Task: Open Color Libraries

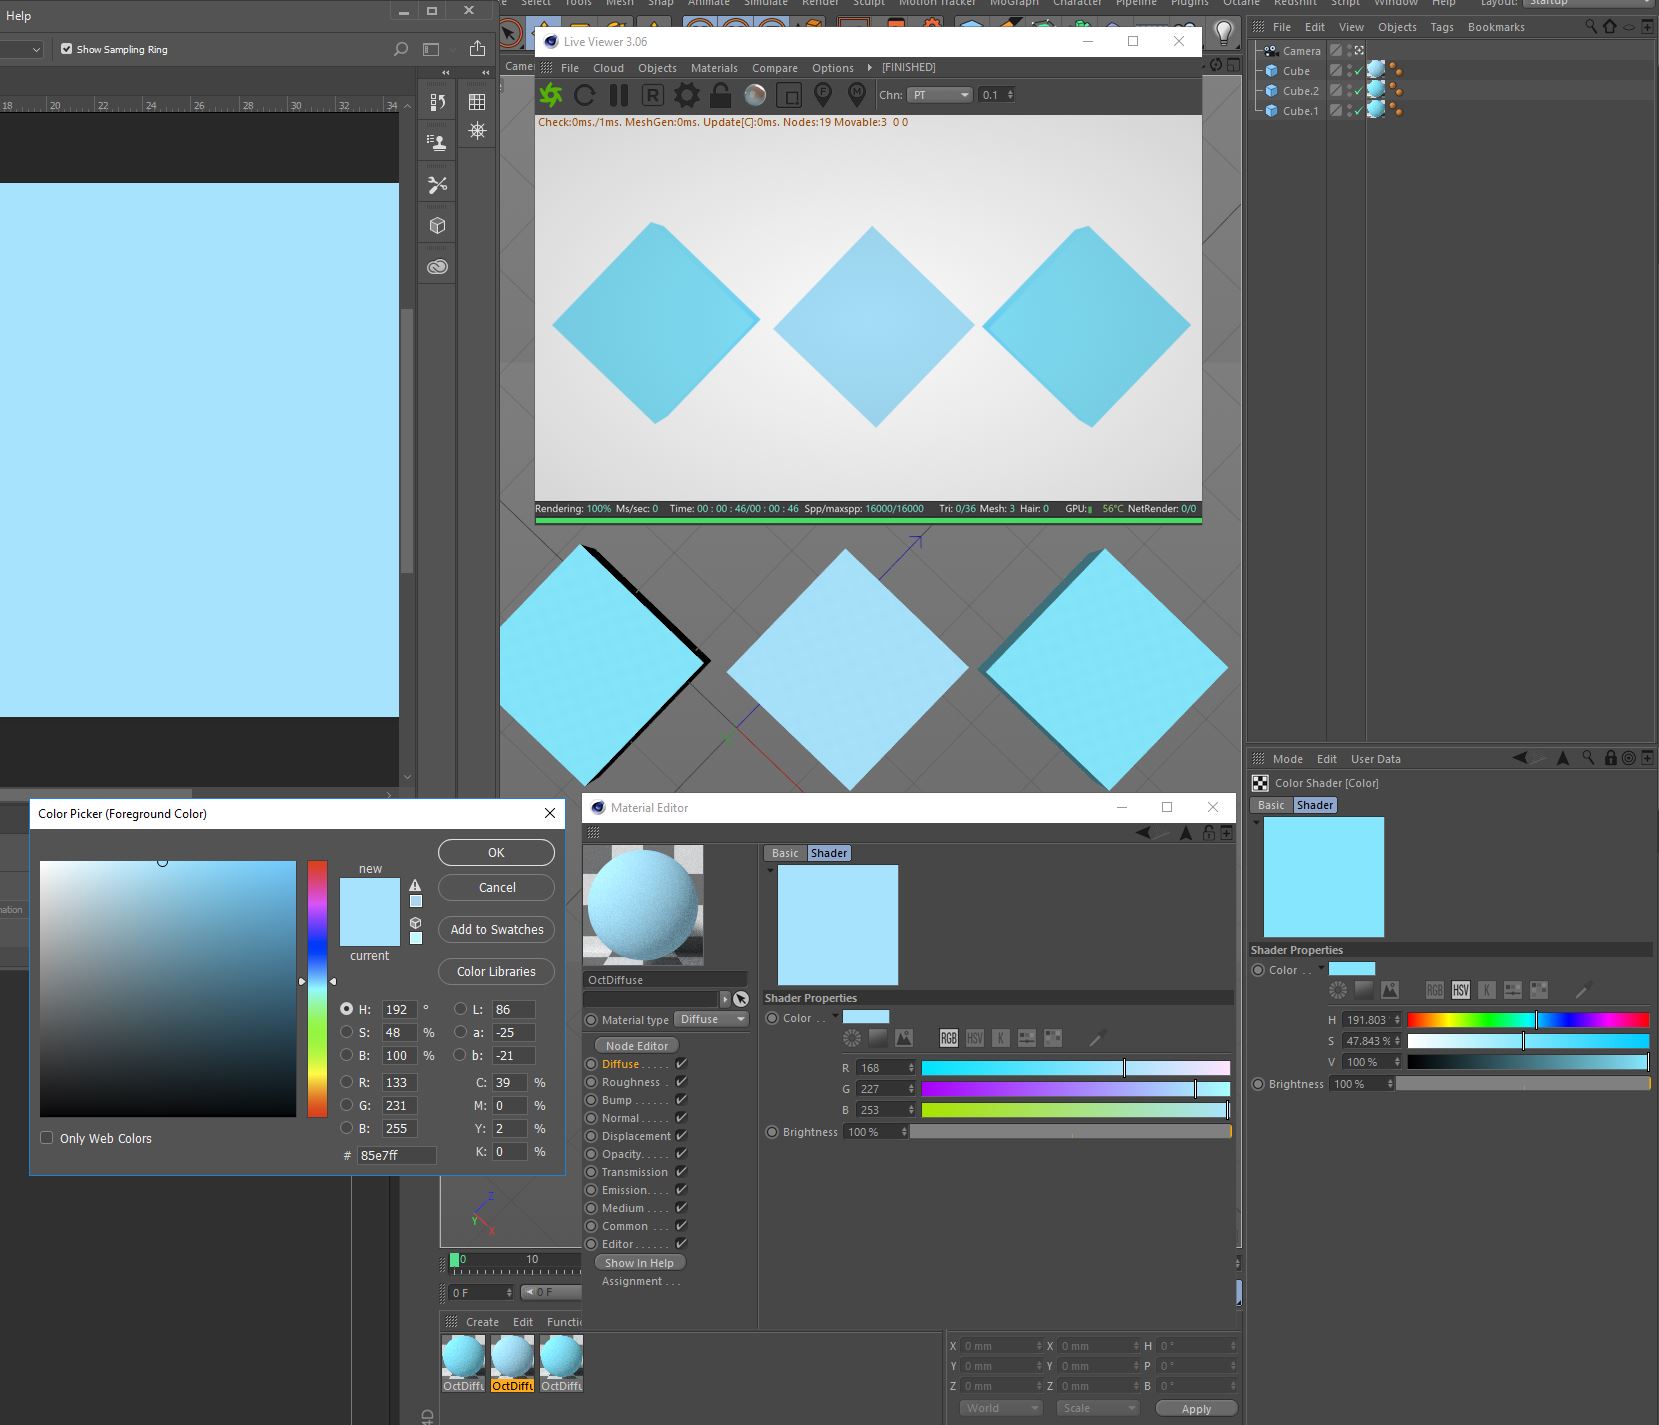Action: pyautogui.click(x=496, y=972)
